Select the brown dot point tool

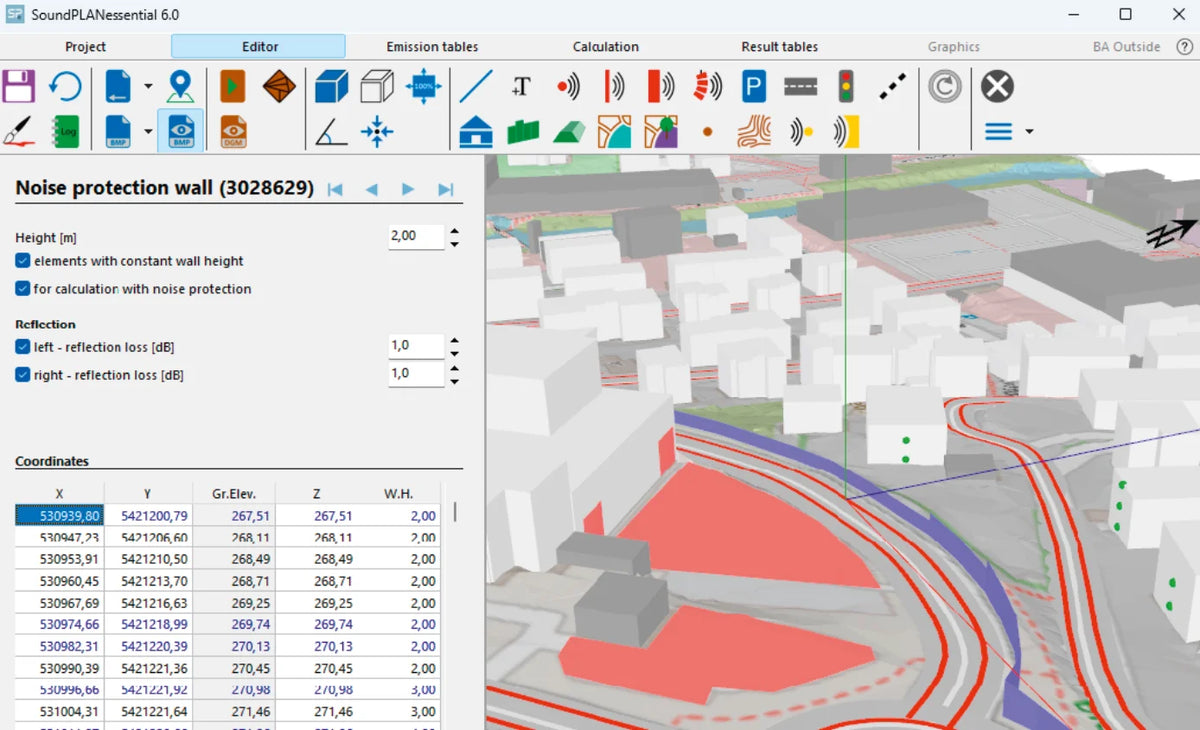click(x=707, y=131)
